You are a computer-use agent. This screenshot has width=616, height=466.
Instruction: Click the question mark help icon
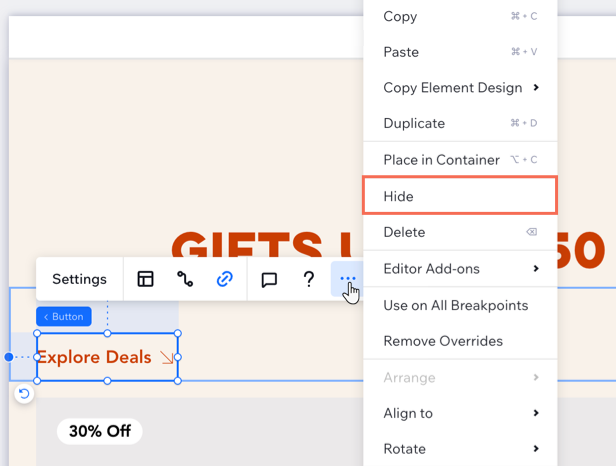[x=309, y=279]
